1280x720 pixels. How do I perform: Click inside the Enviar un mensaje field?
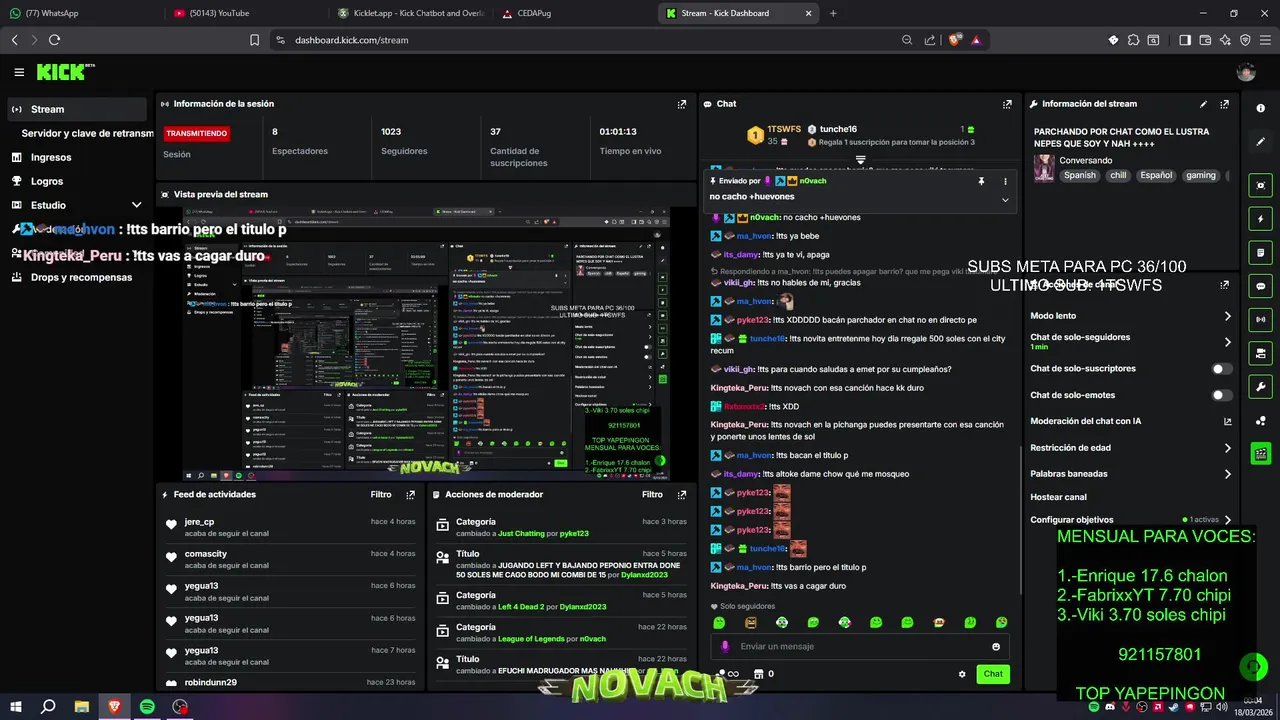[860, 647]
